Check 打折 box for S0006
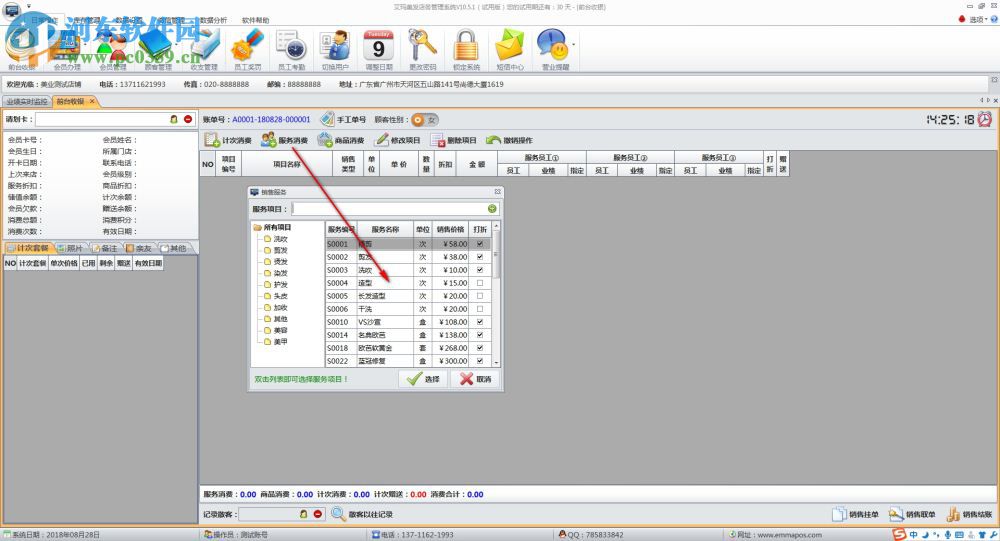This screenshot has width=1000, height=541. tap(480, 309)
